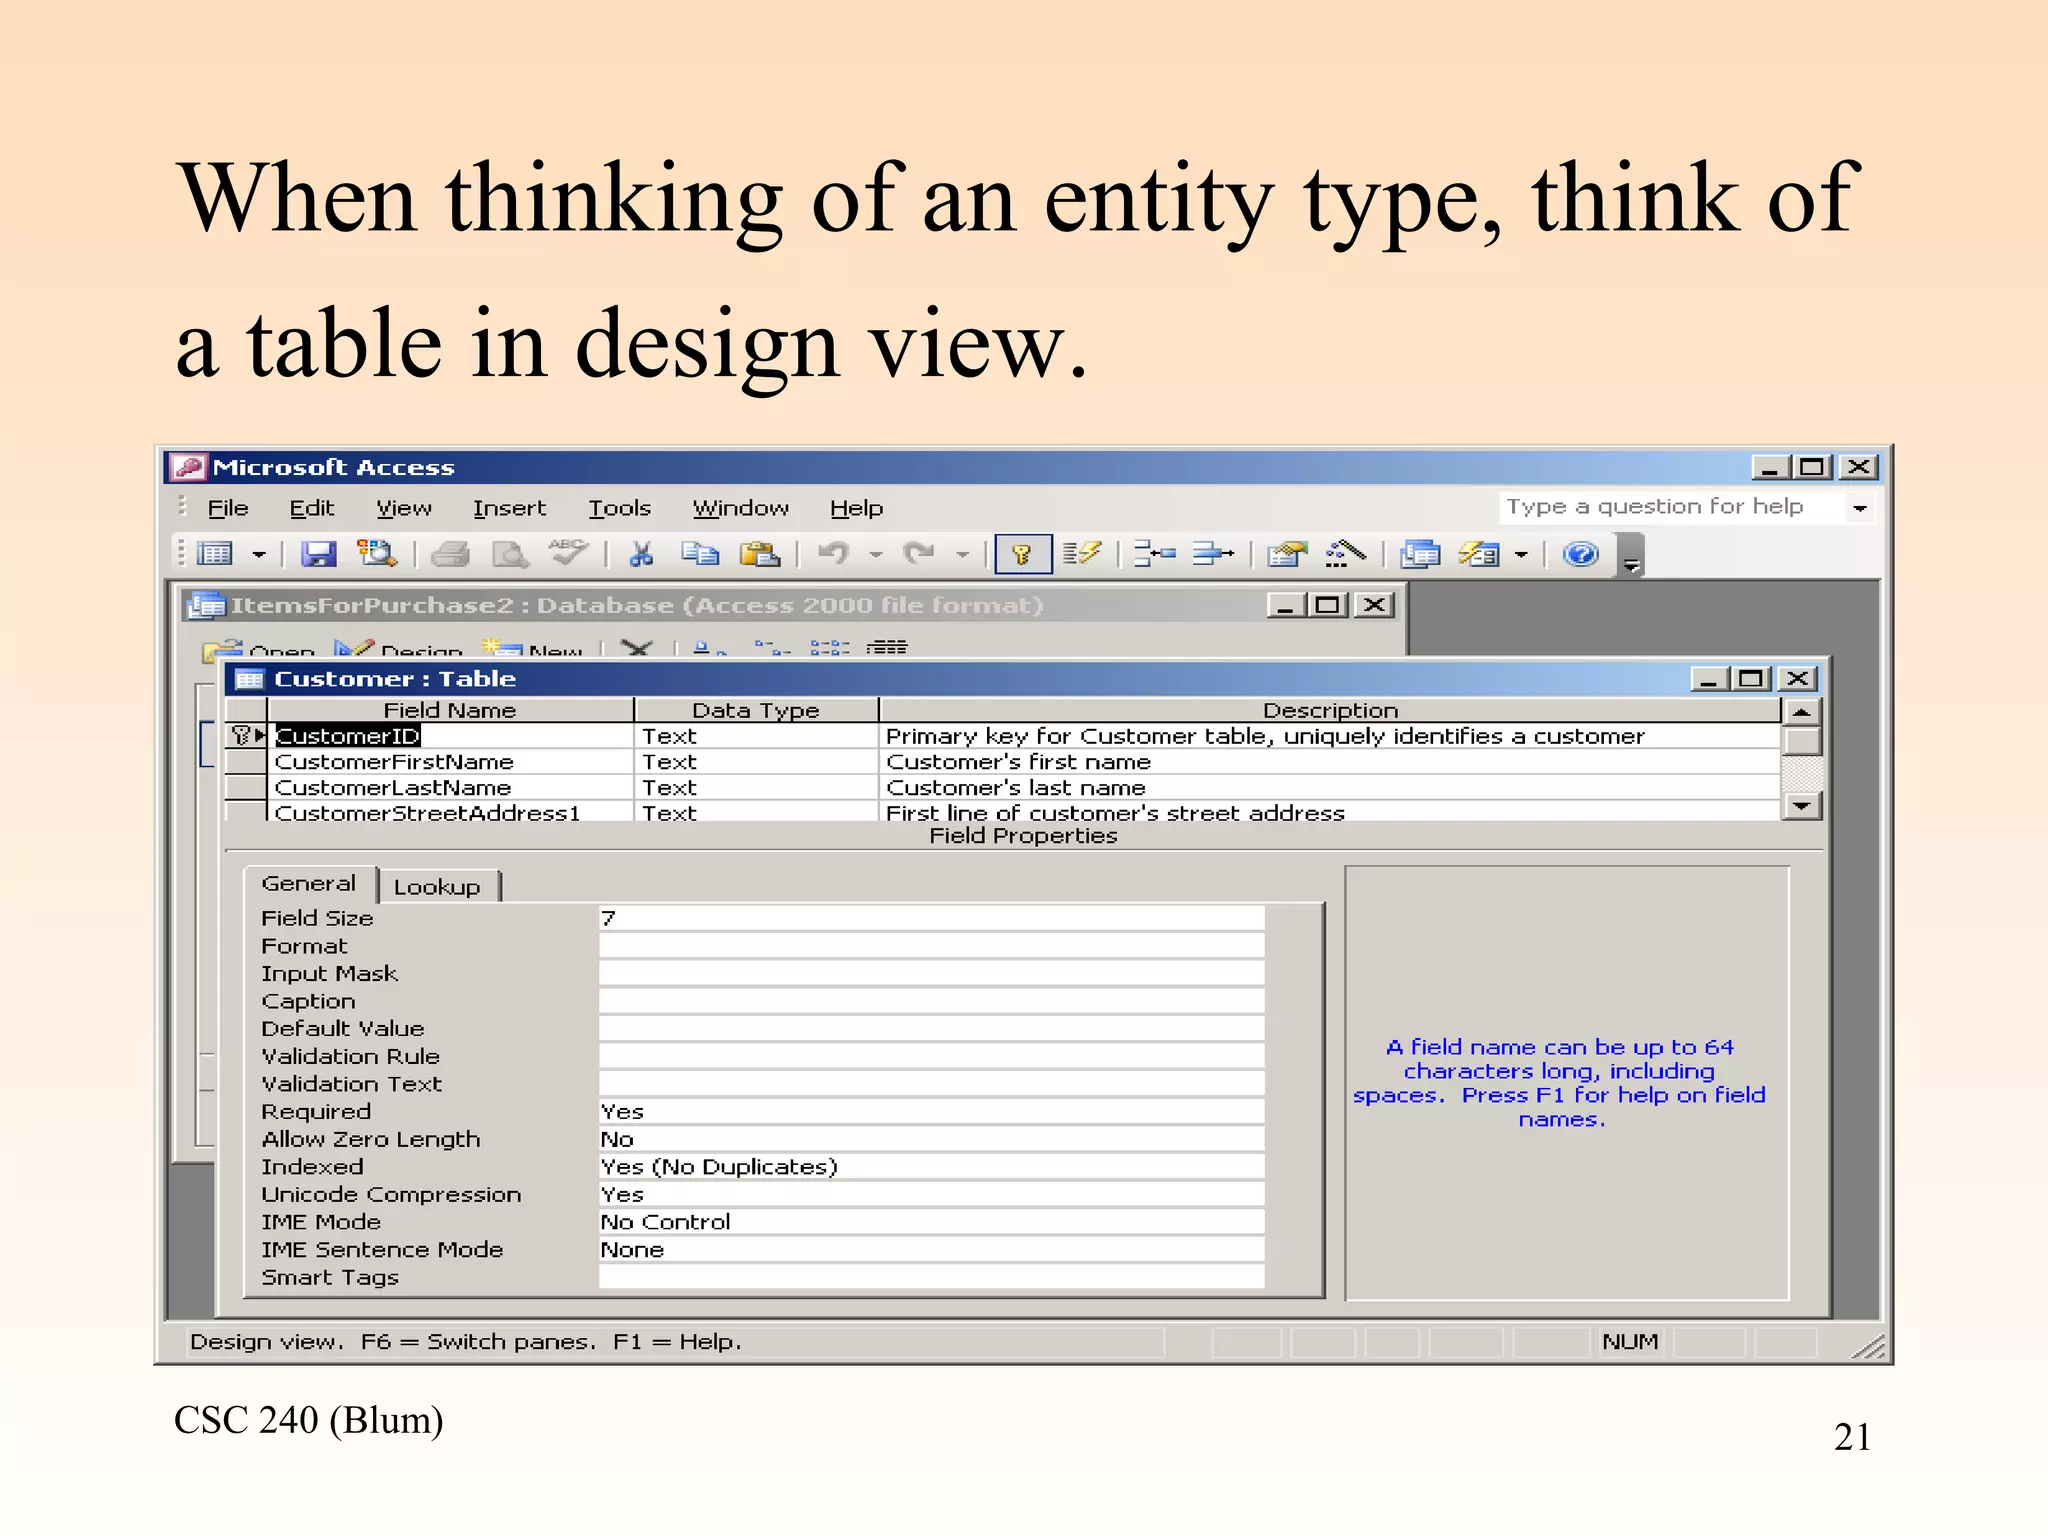
Task: Expand the Undo history dropdown arrow
Action: tap(876, 554)
